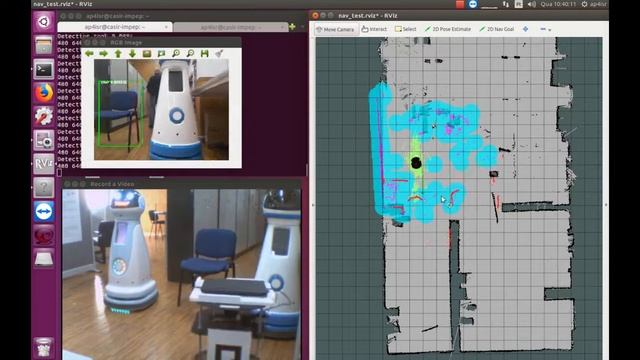
Task: Close the second terminal tab
Action: click(x=282, y=27)
